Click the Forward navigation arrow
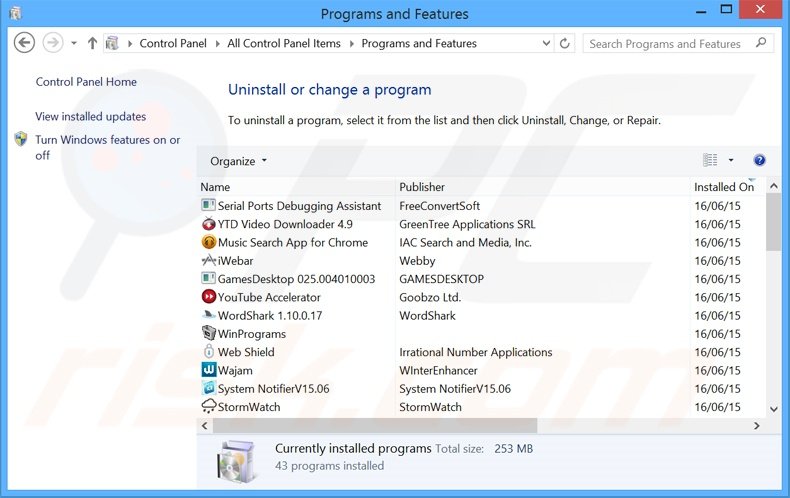This screenshot has height=498, width=790. [53, 43]
